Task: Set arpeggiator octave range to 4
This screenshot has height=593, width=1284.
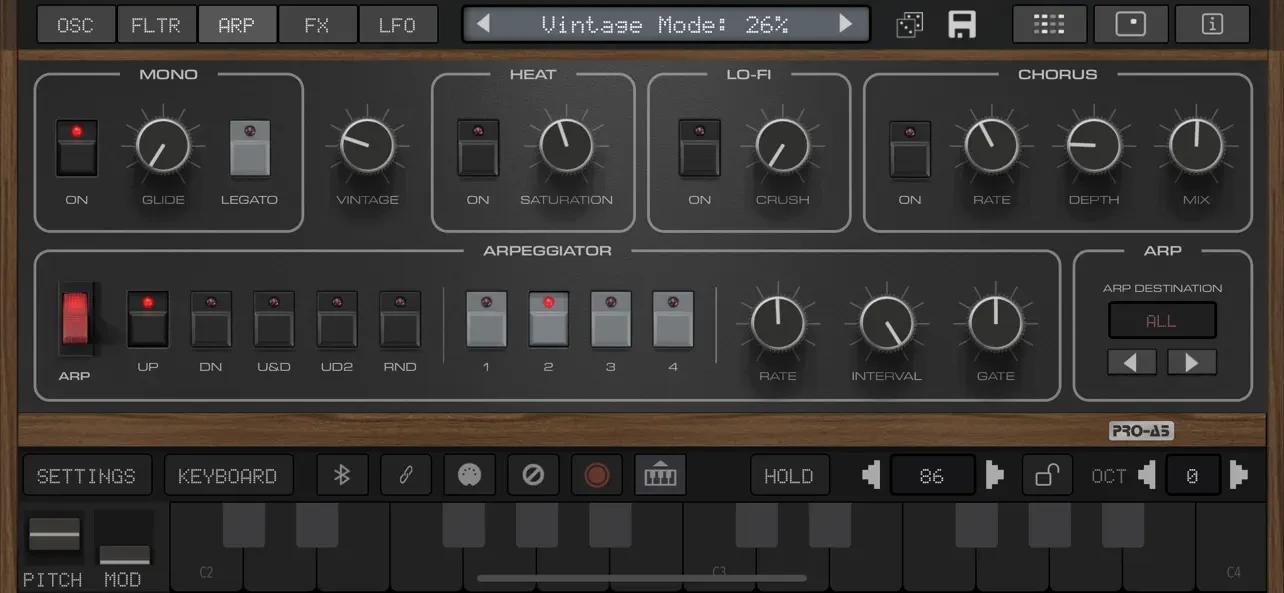Action: (673, 320)
